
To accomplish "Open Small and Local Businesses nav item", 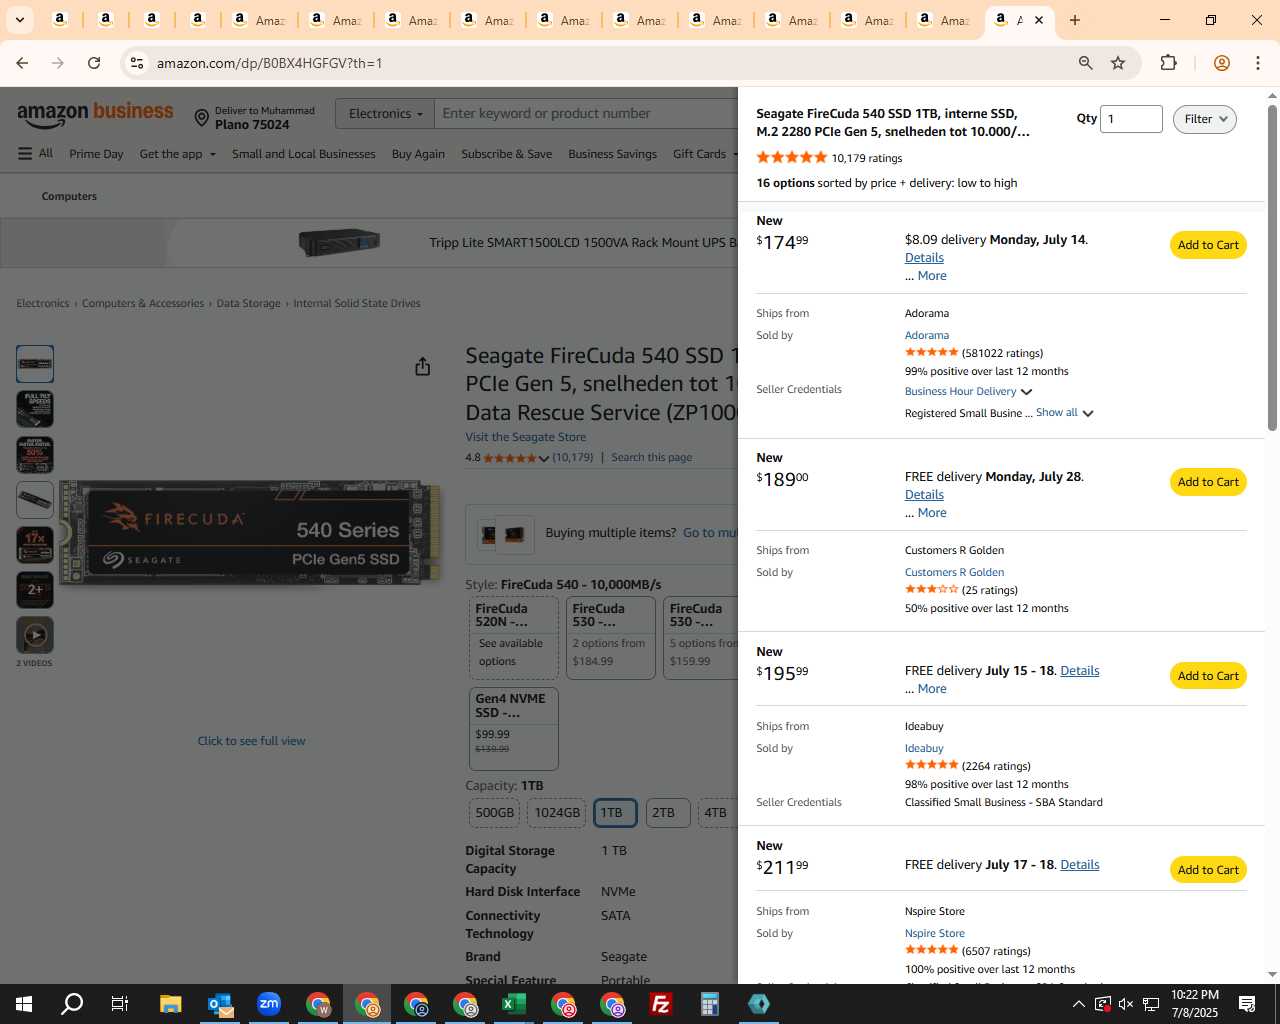I will coord(304,154).
